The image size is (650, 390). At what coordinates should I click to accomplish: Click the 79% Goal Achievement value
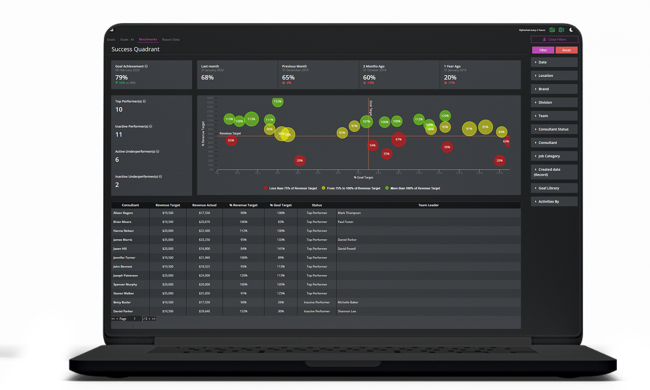pyautogui.click(x=121, y=78)
